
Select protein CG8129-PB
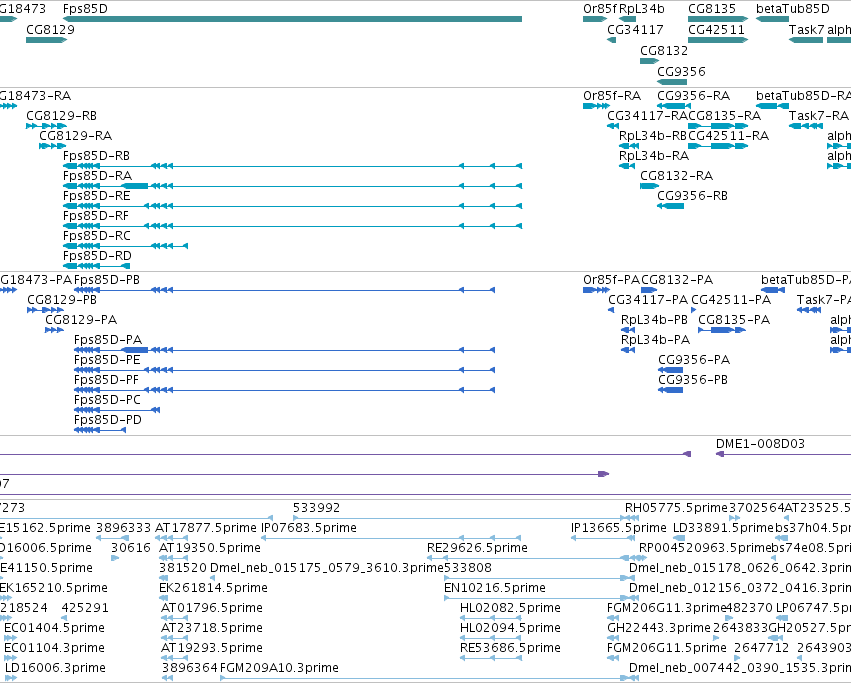[62, 301]
